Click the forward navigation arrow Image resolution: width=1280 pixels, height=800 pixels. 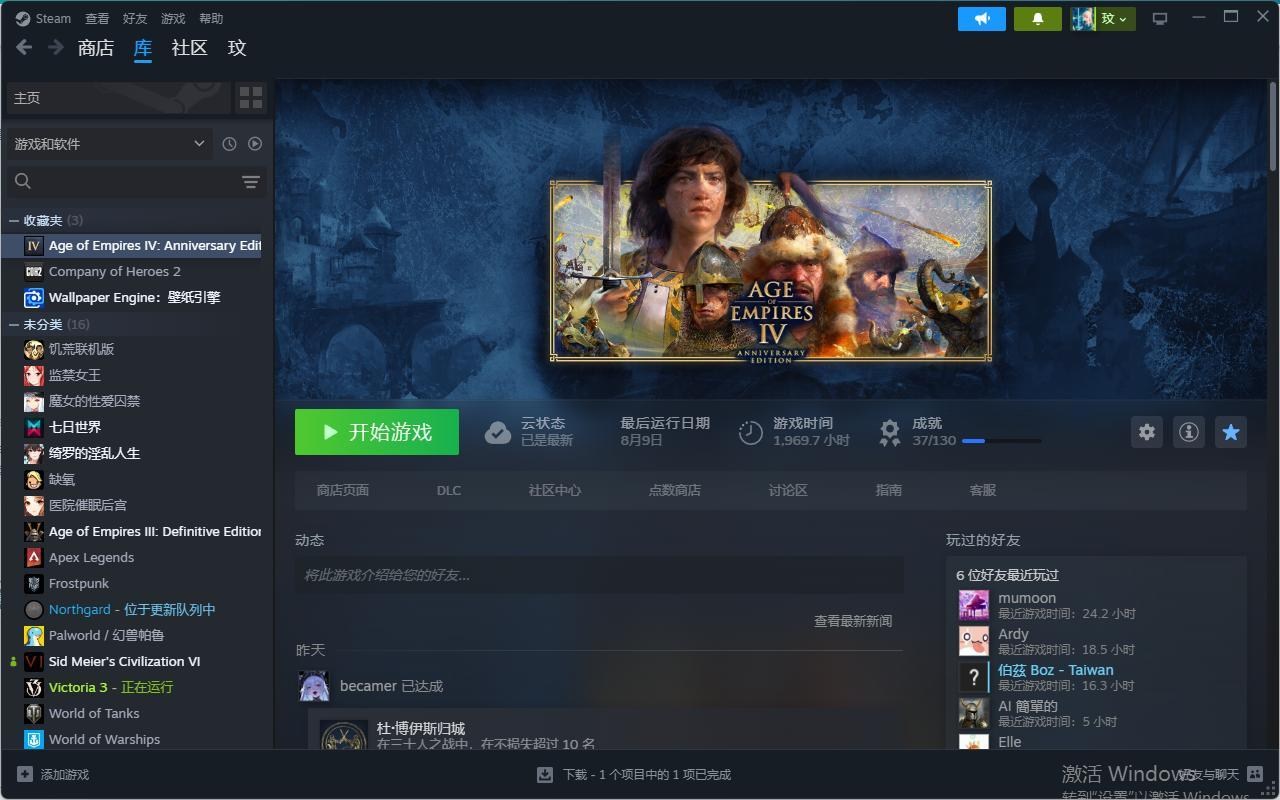click(56, 47)
